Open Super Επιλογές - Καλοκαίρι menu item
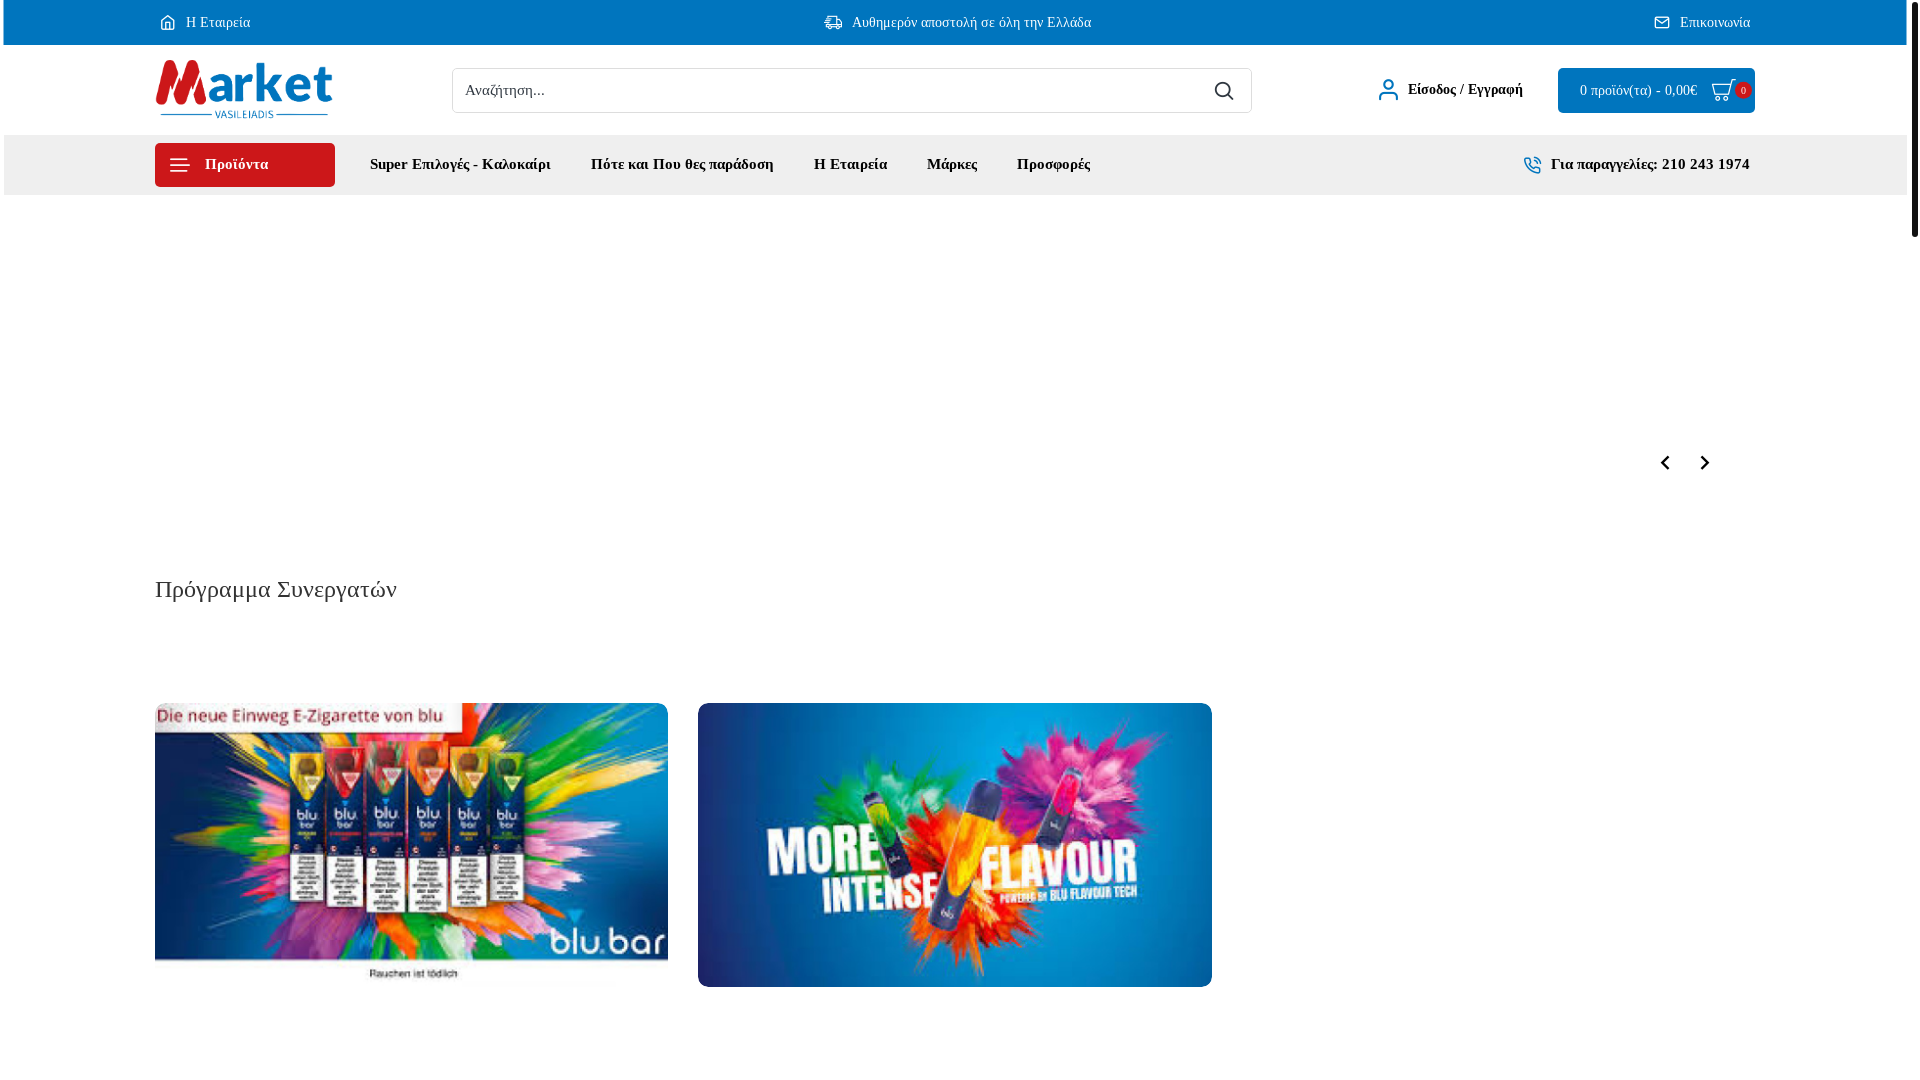This screenshot has height=1080, width=1920. point(460,164)
